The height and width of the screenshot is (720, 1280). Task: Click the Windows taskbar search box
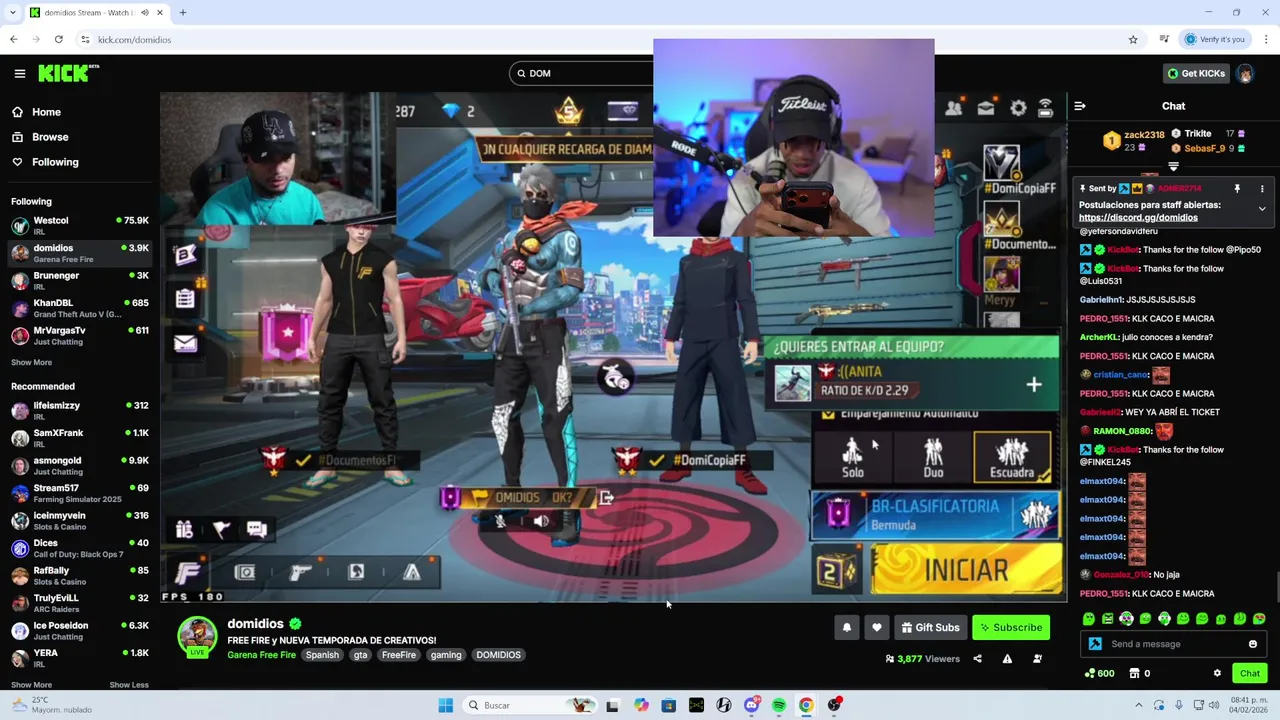point(530,705)
